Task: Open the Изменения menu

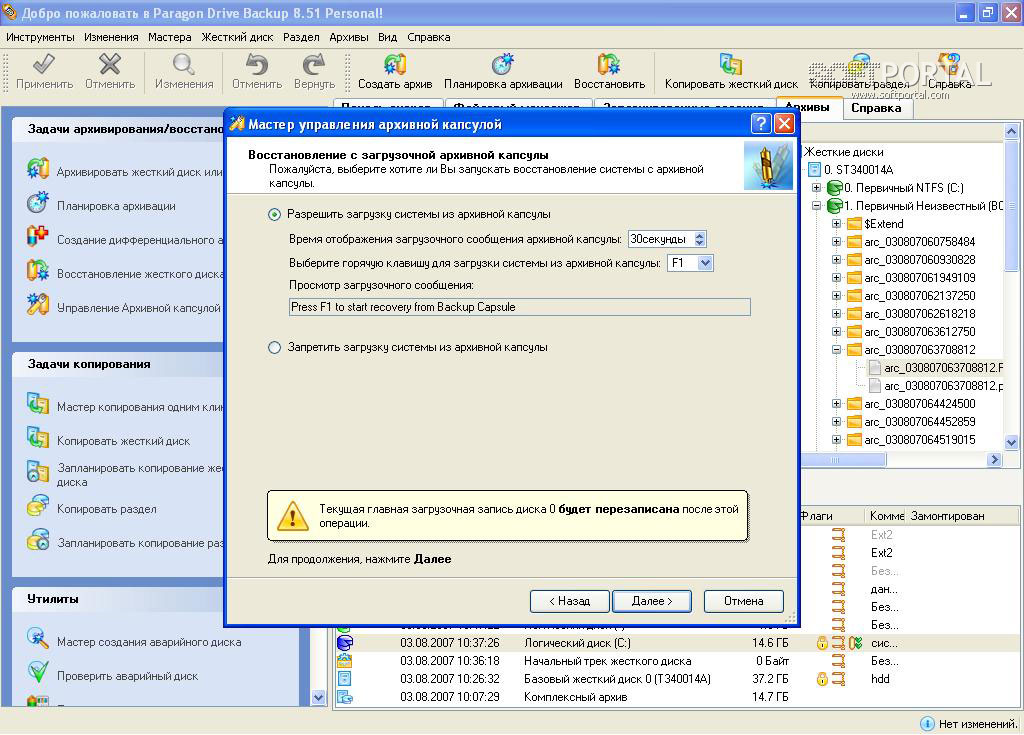Action: tap(111, 37)
